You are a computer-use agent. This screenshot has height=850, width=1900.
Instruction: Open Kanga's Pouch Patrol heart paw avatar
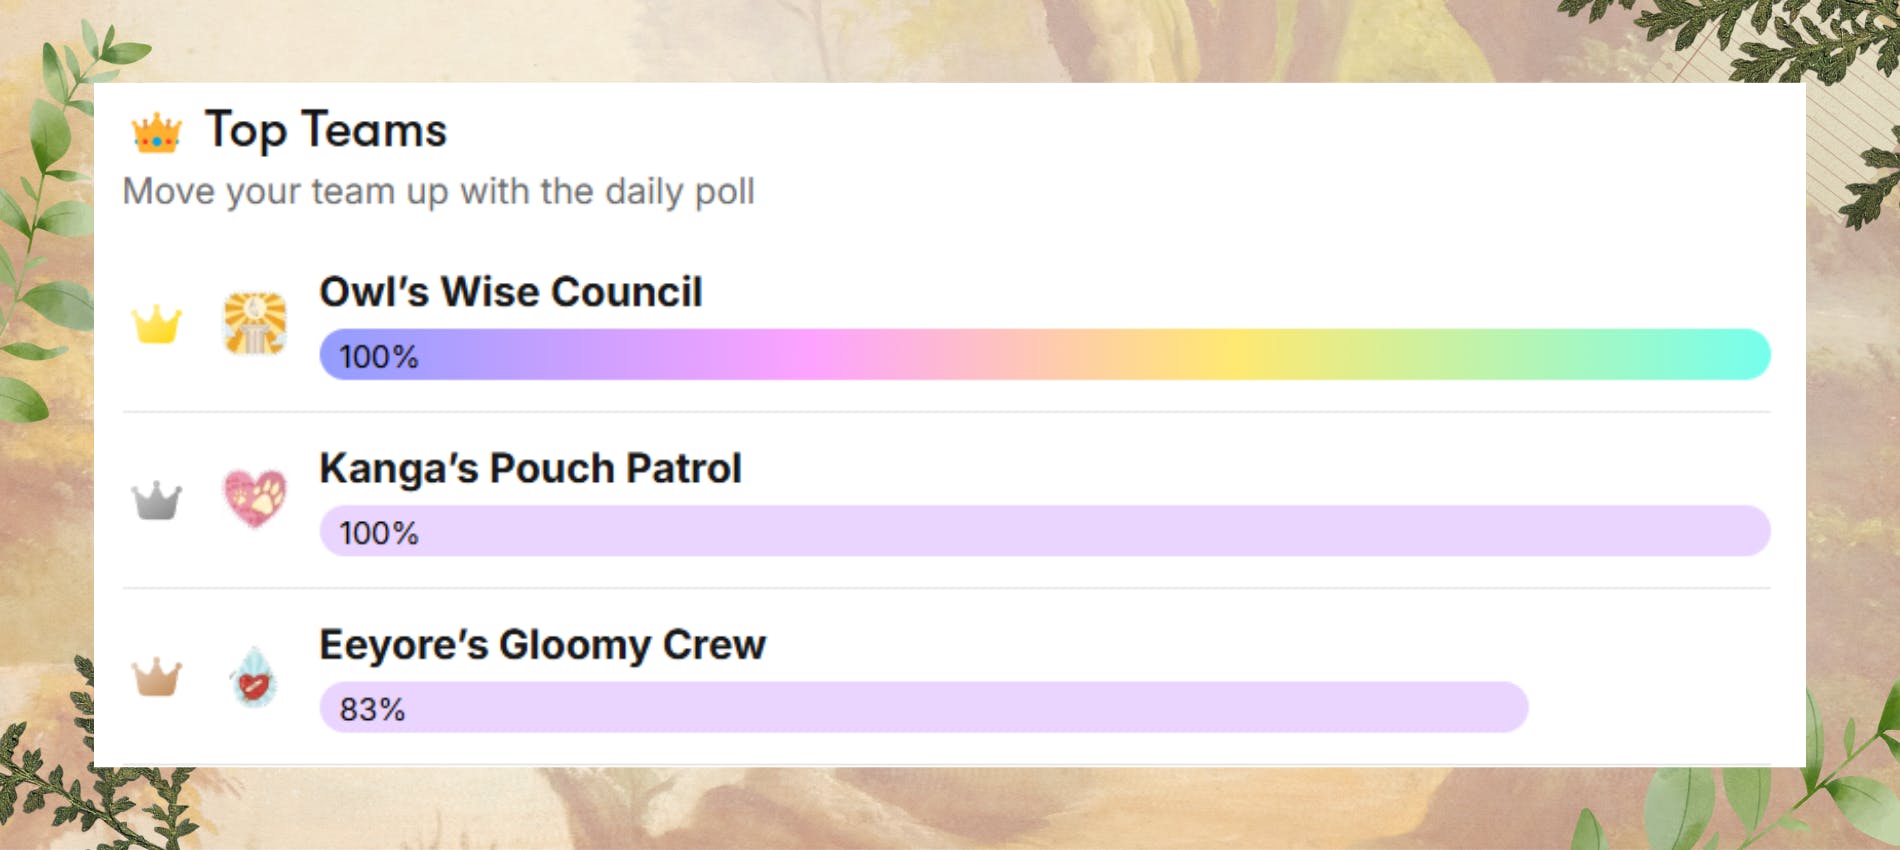tap(255, 497)
